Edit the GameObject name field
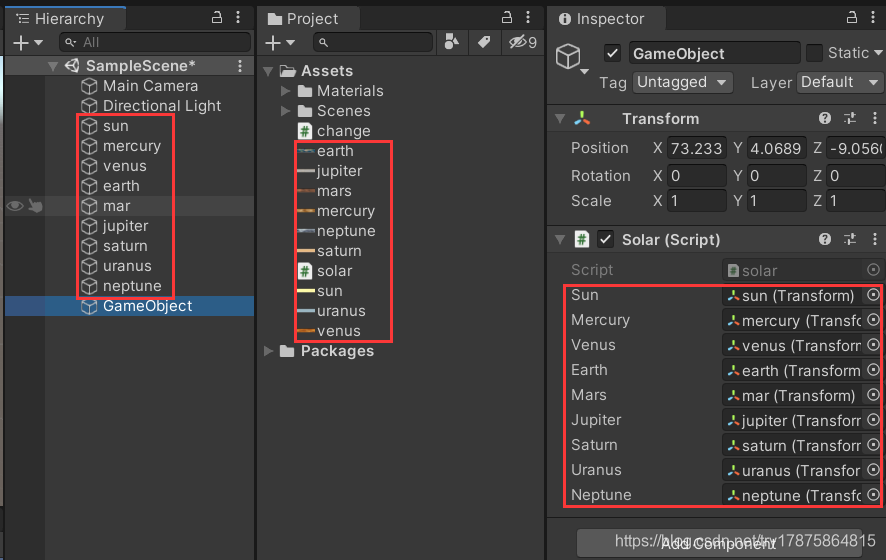This screenshot has width=886, height=560. 714,53
